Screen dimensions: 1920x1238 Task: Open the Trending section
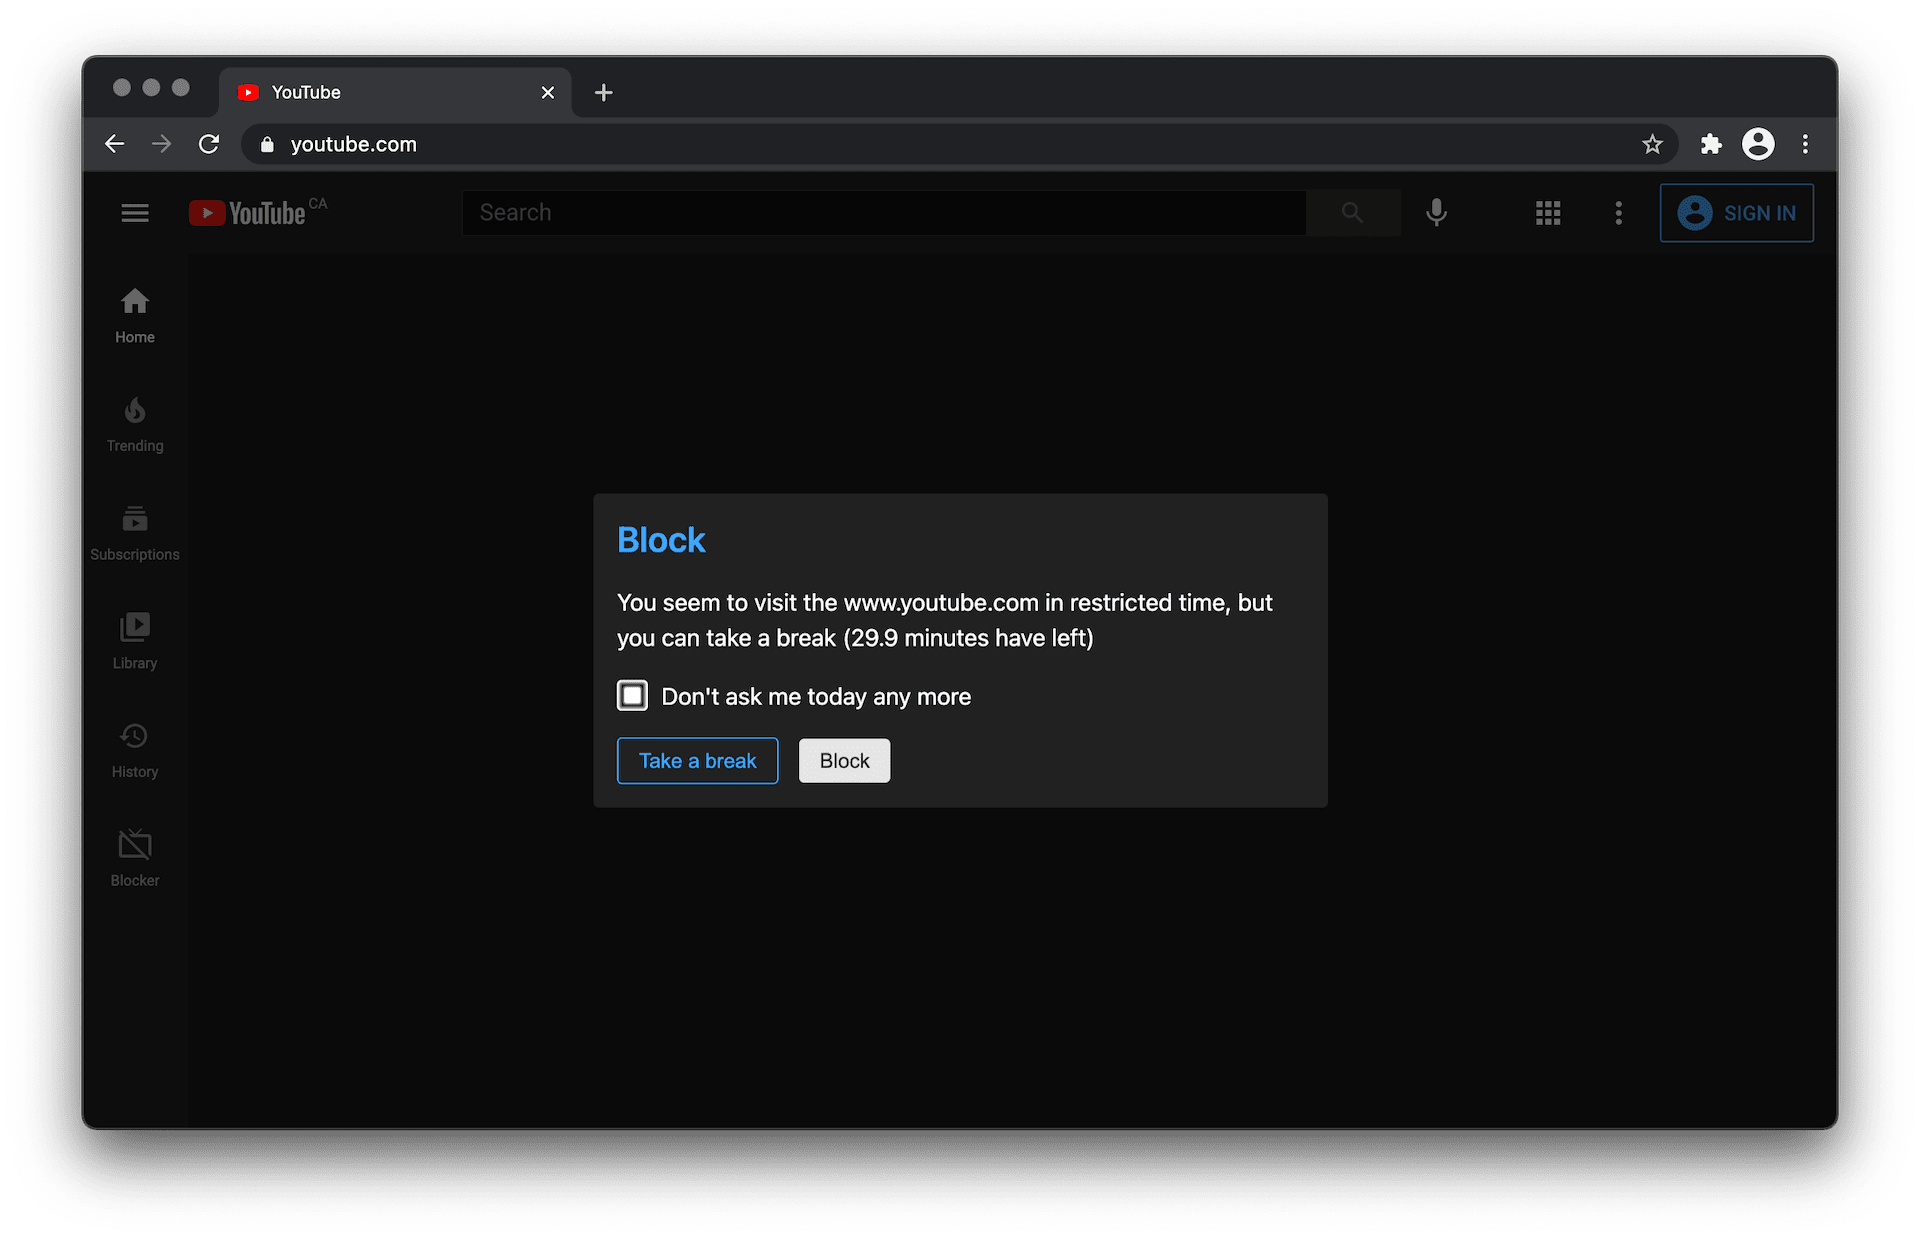pyautogui.click(x=135, y=424)
